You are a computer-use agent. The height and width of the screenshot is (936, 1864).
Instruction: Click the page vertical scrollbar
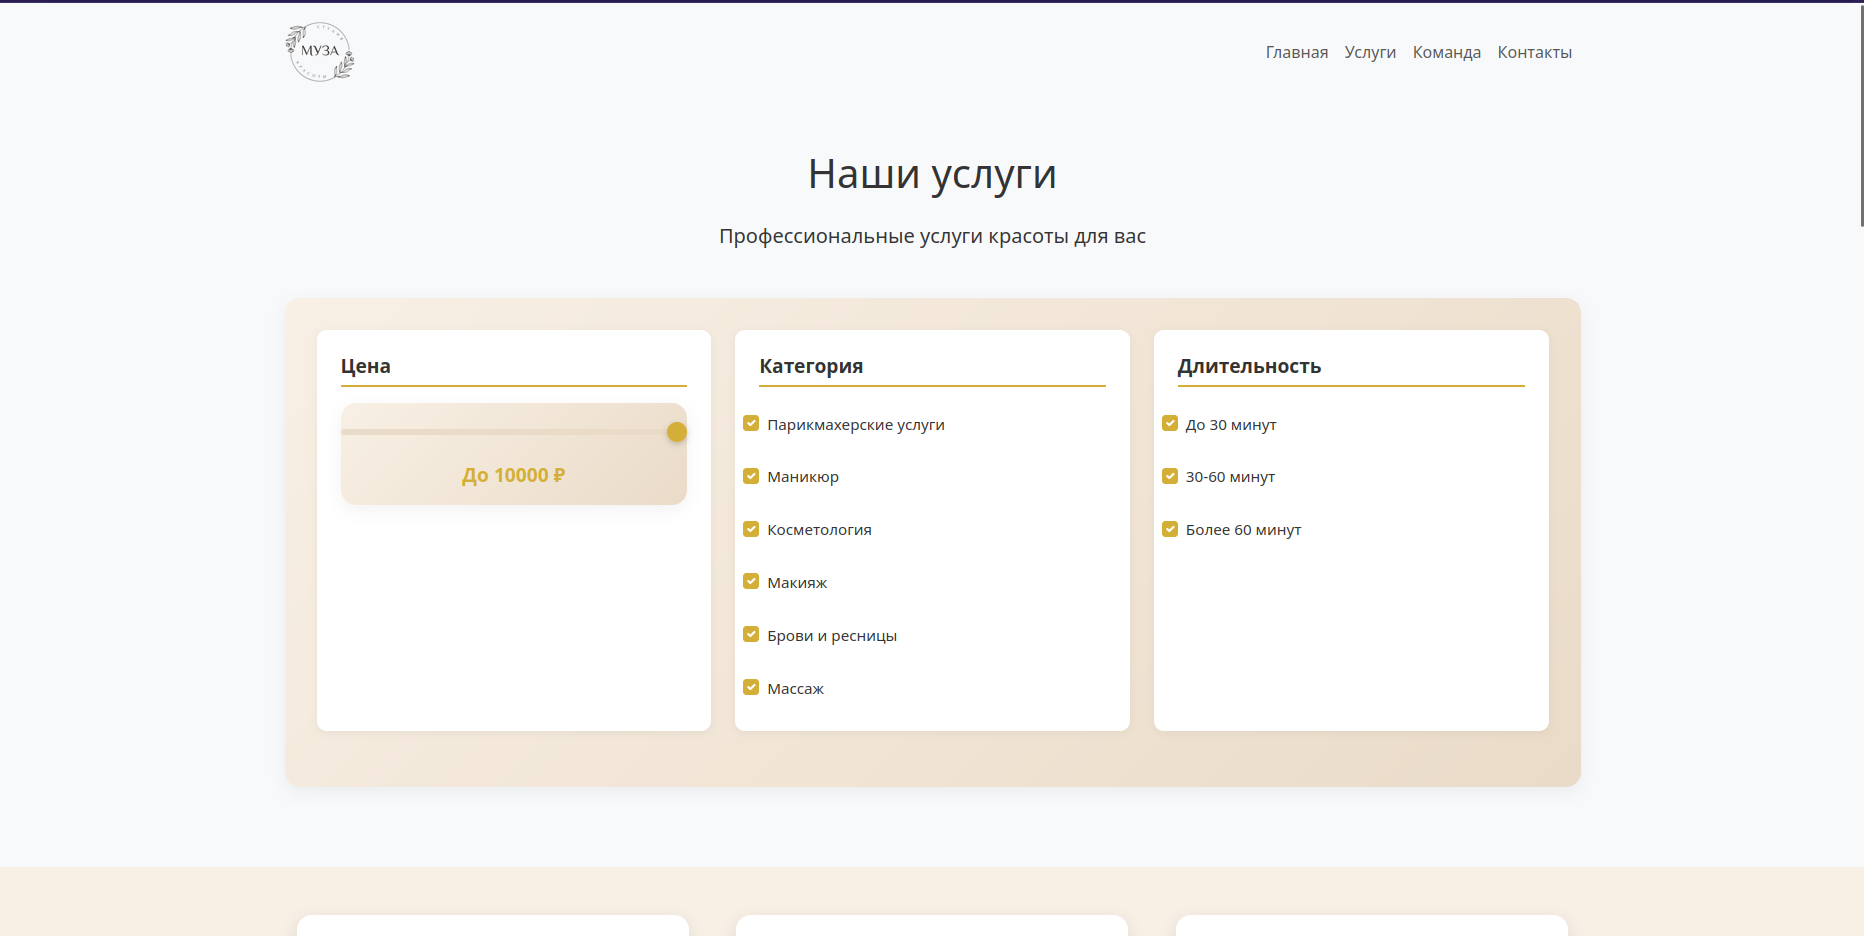point(1860,115)
